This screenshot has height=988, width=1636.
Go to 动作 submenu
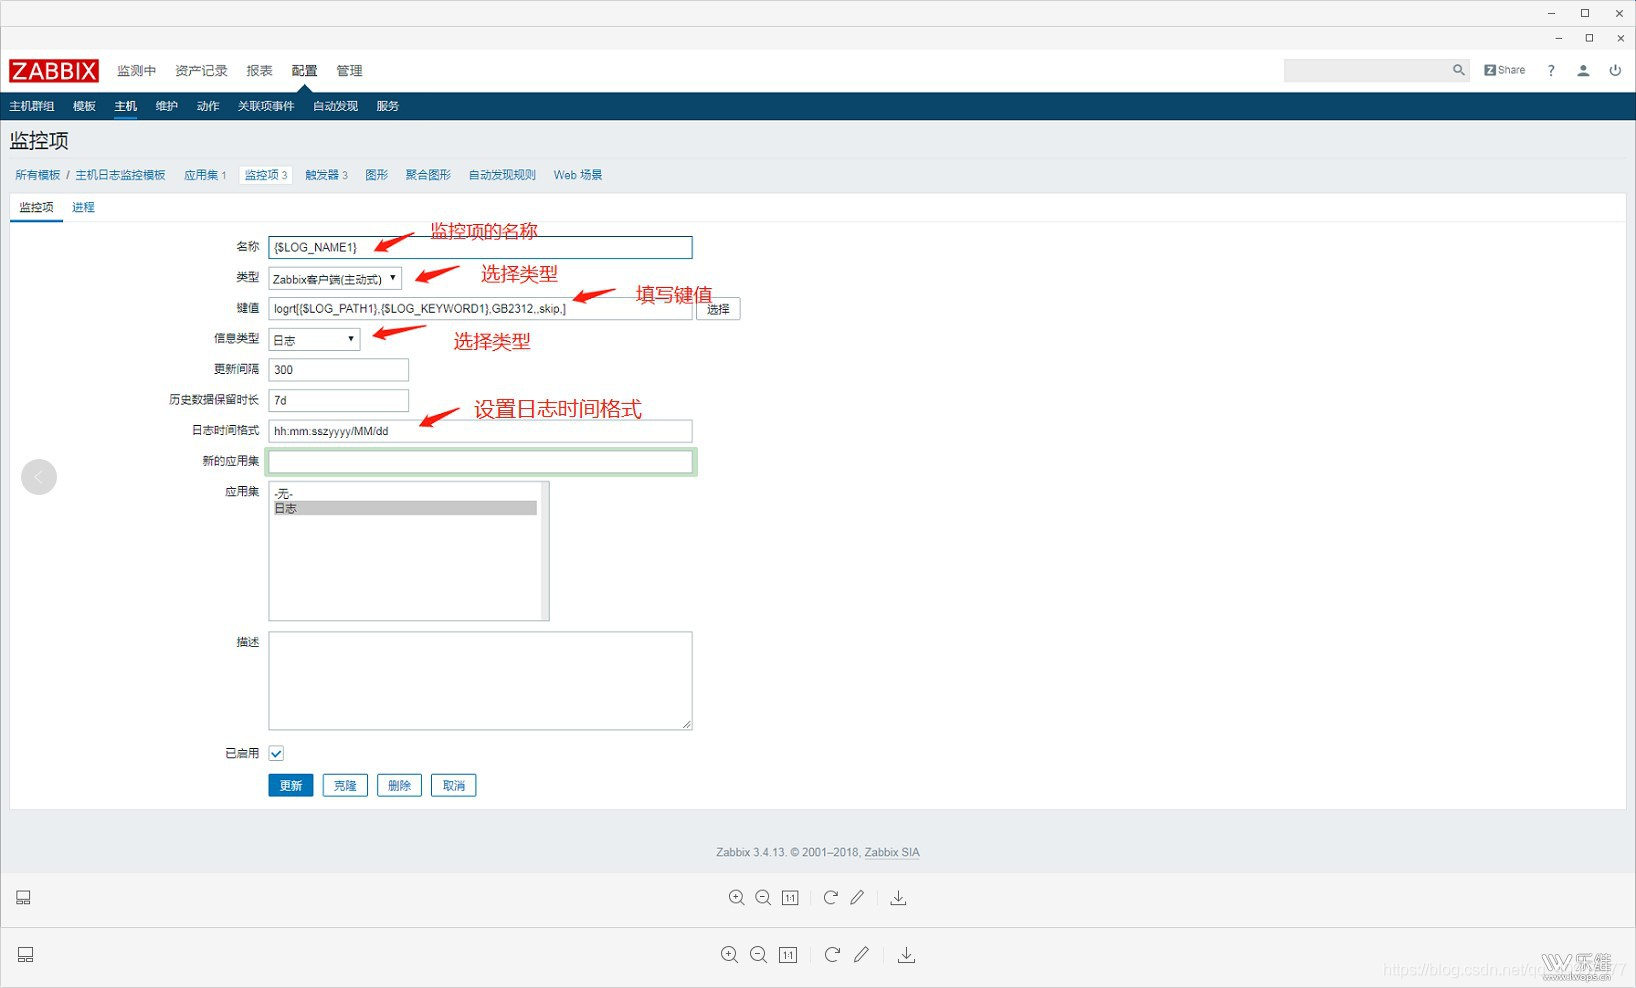click(x=208, y=106)
